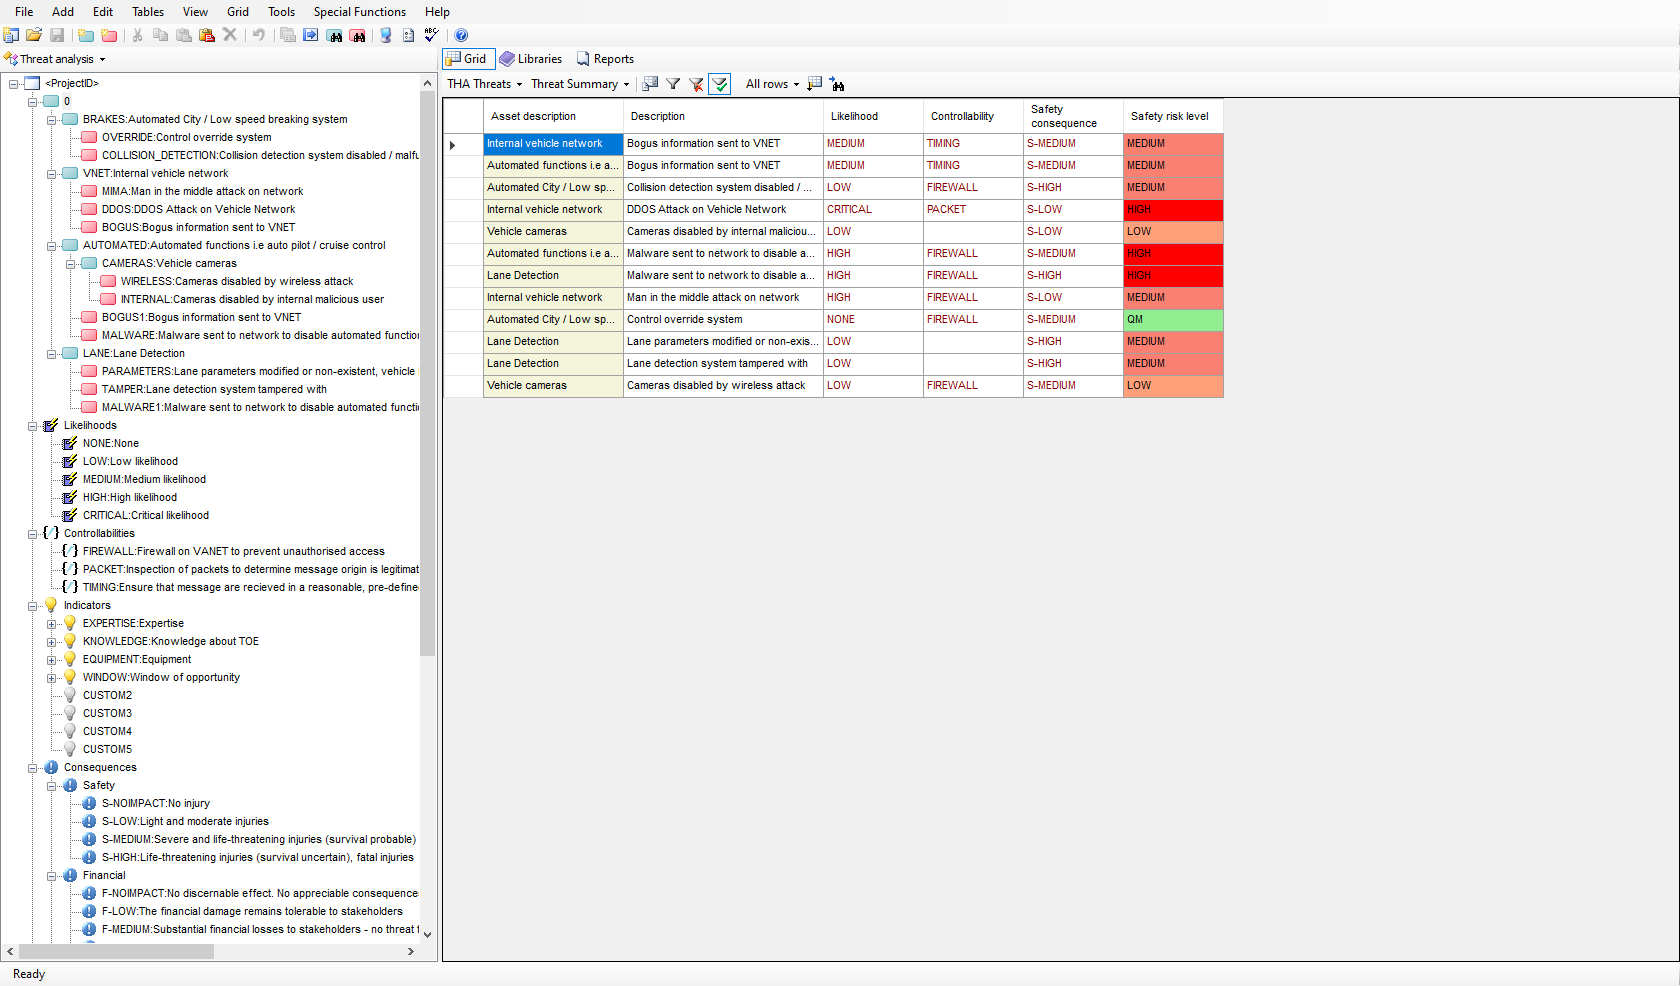Collapse the BRAKES tree node
1680x986 pixels.
pyautogui.click(x=52, y=120)
